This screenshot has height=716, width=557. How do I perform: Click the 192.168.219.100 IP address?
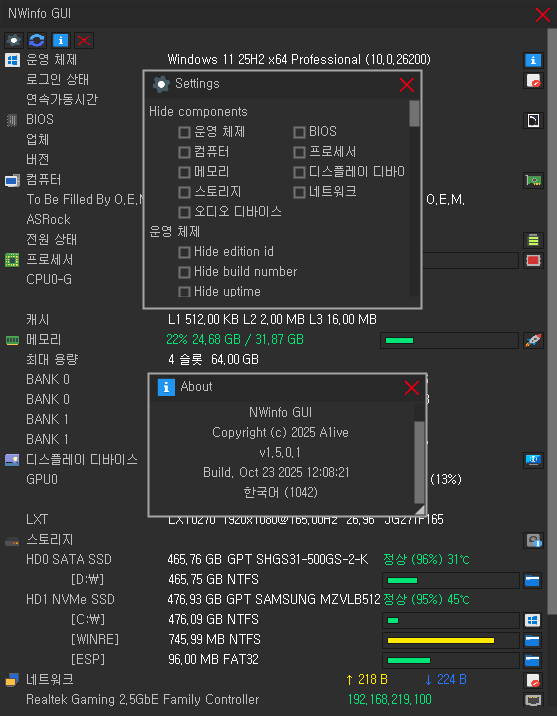389,700
